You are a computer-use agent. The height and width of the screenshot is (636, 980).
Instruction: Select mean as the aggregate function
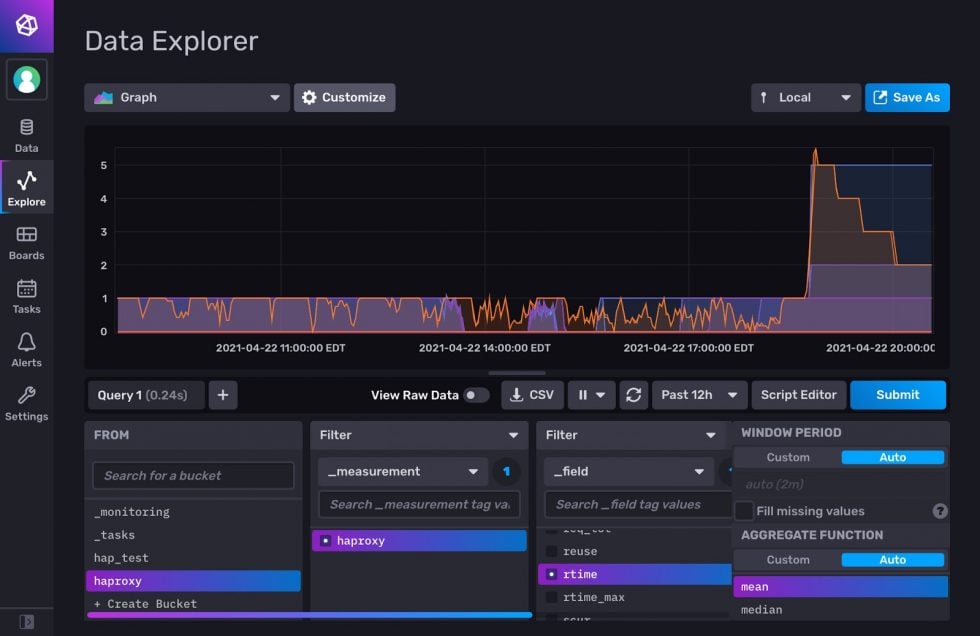840,587
